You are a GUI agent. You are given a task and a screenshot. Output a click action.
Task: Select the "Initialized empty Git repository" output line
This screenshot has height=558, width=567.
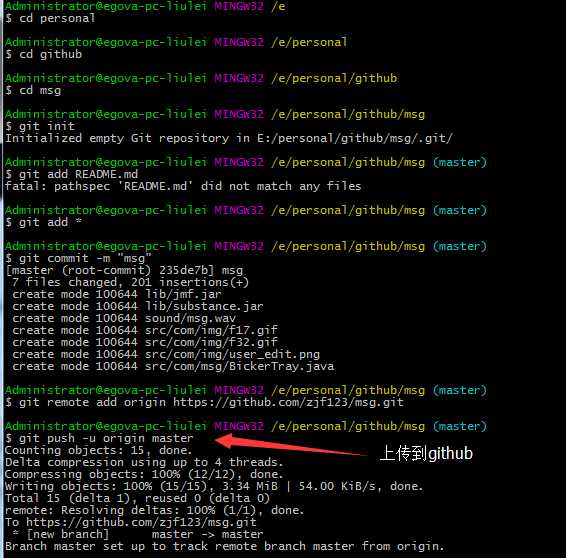(x=229, y=138)
